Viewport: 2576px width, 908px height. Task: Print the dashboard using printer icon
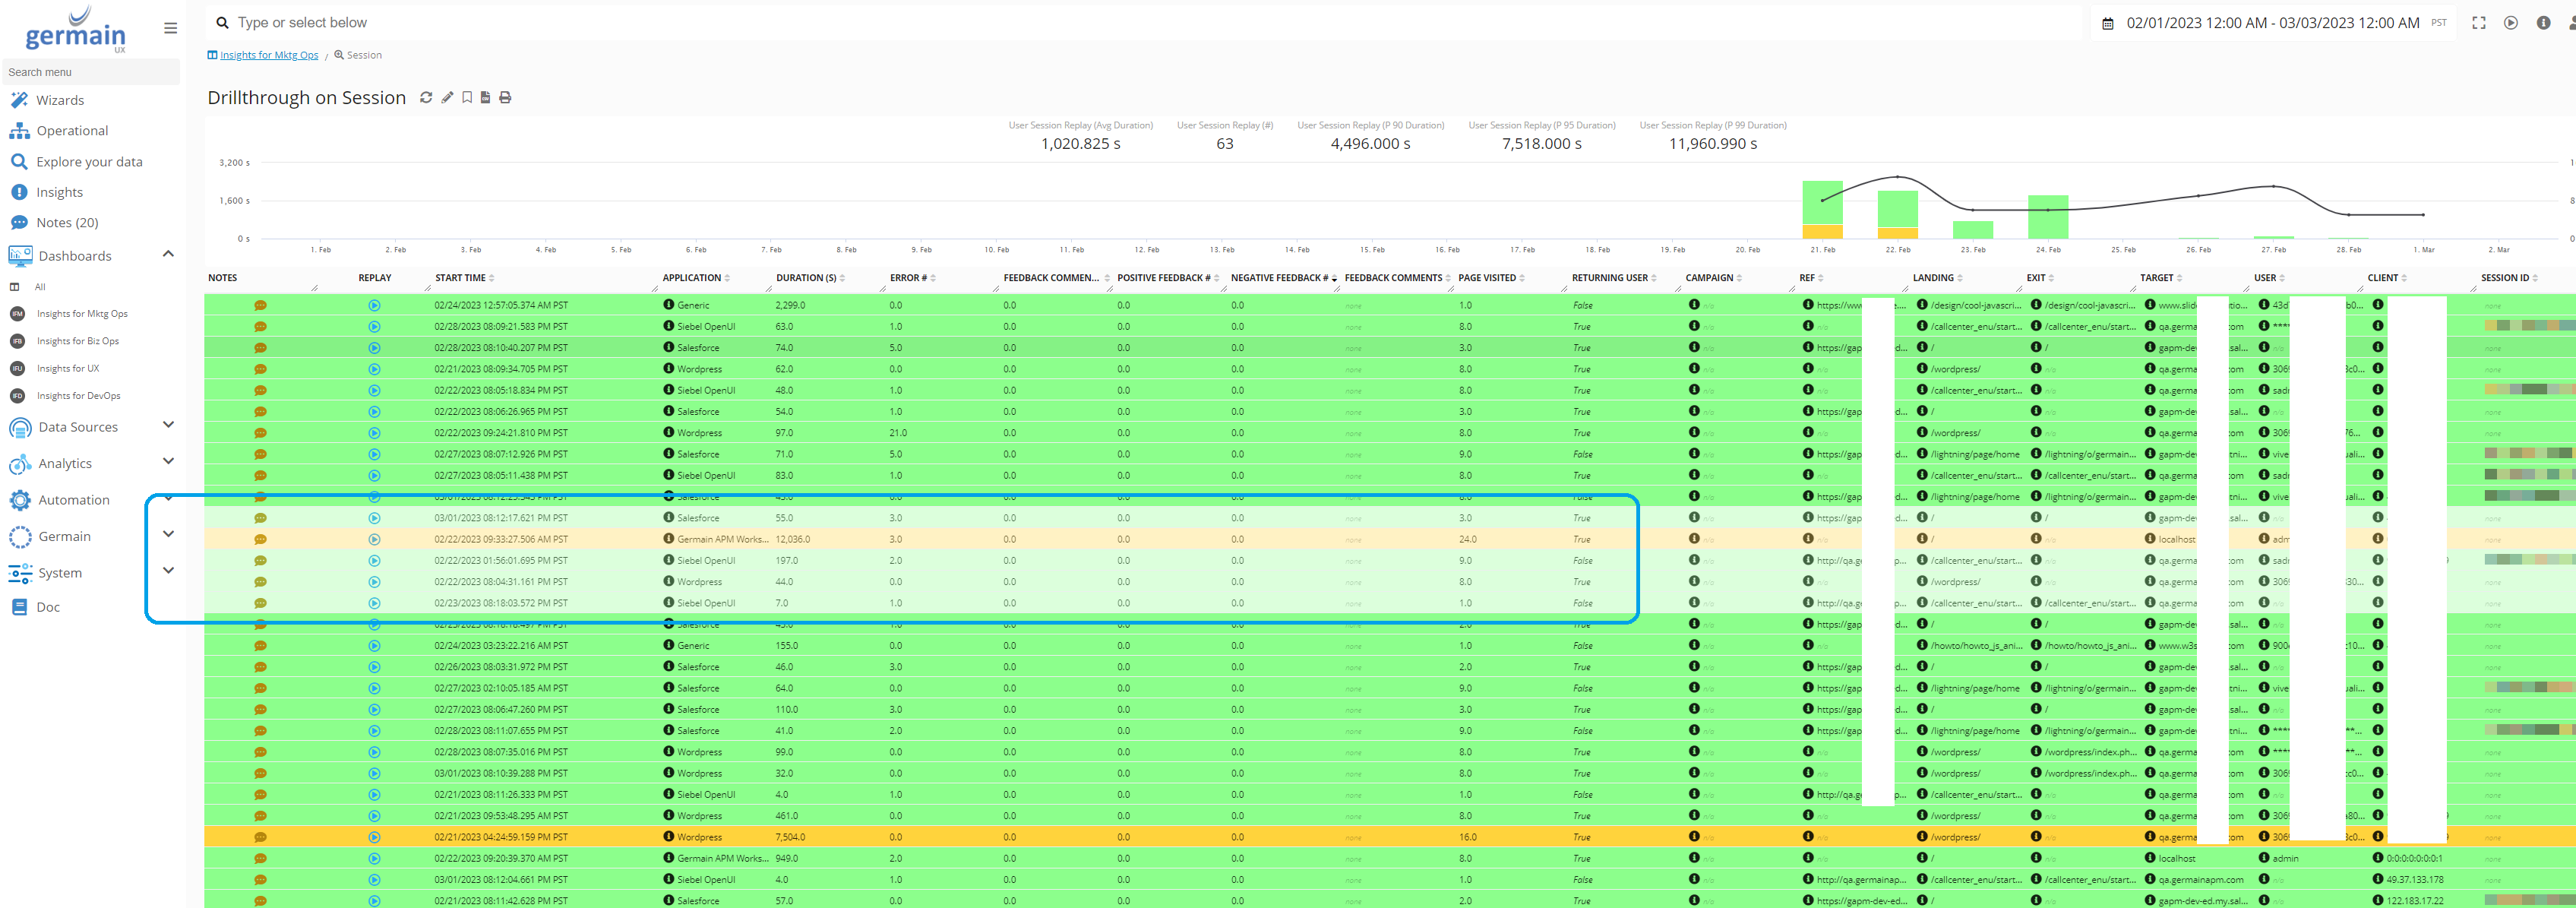(505, 97)
